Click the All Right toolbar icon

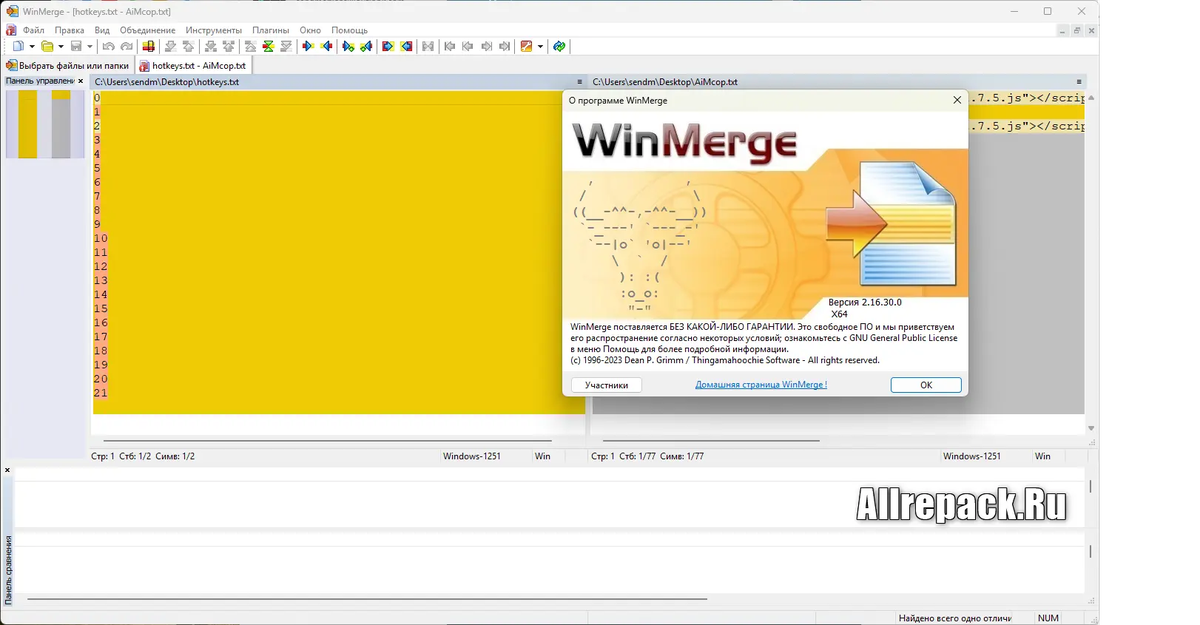pos(388,46)
